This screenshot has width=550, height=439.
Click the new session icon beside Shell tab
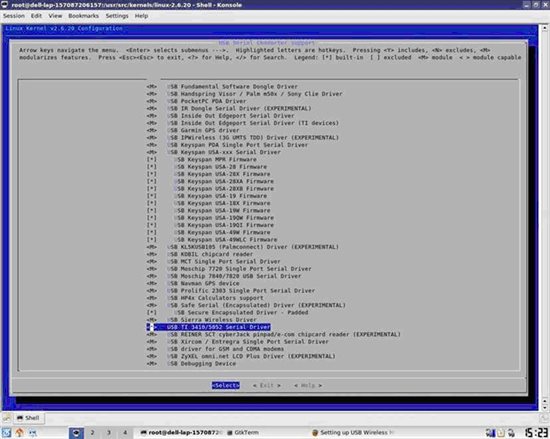pos(6,418)
